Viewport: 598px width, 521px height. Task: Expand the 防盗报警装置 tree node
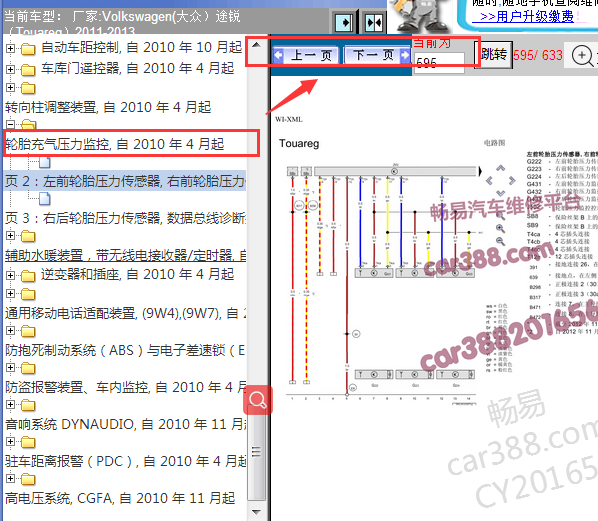click(x=11, y=368)
